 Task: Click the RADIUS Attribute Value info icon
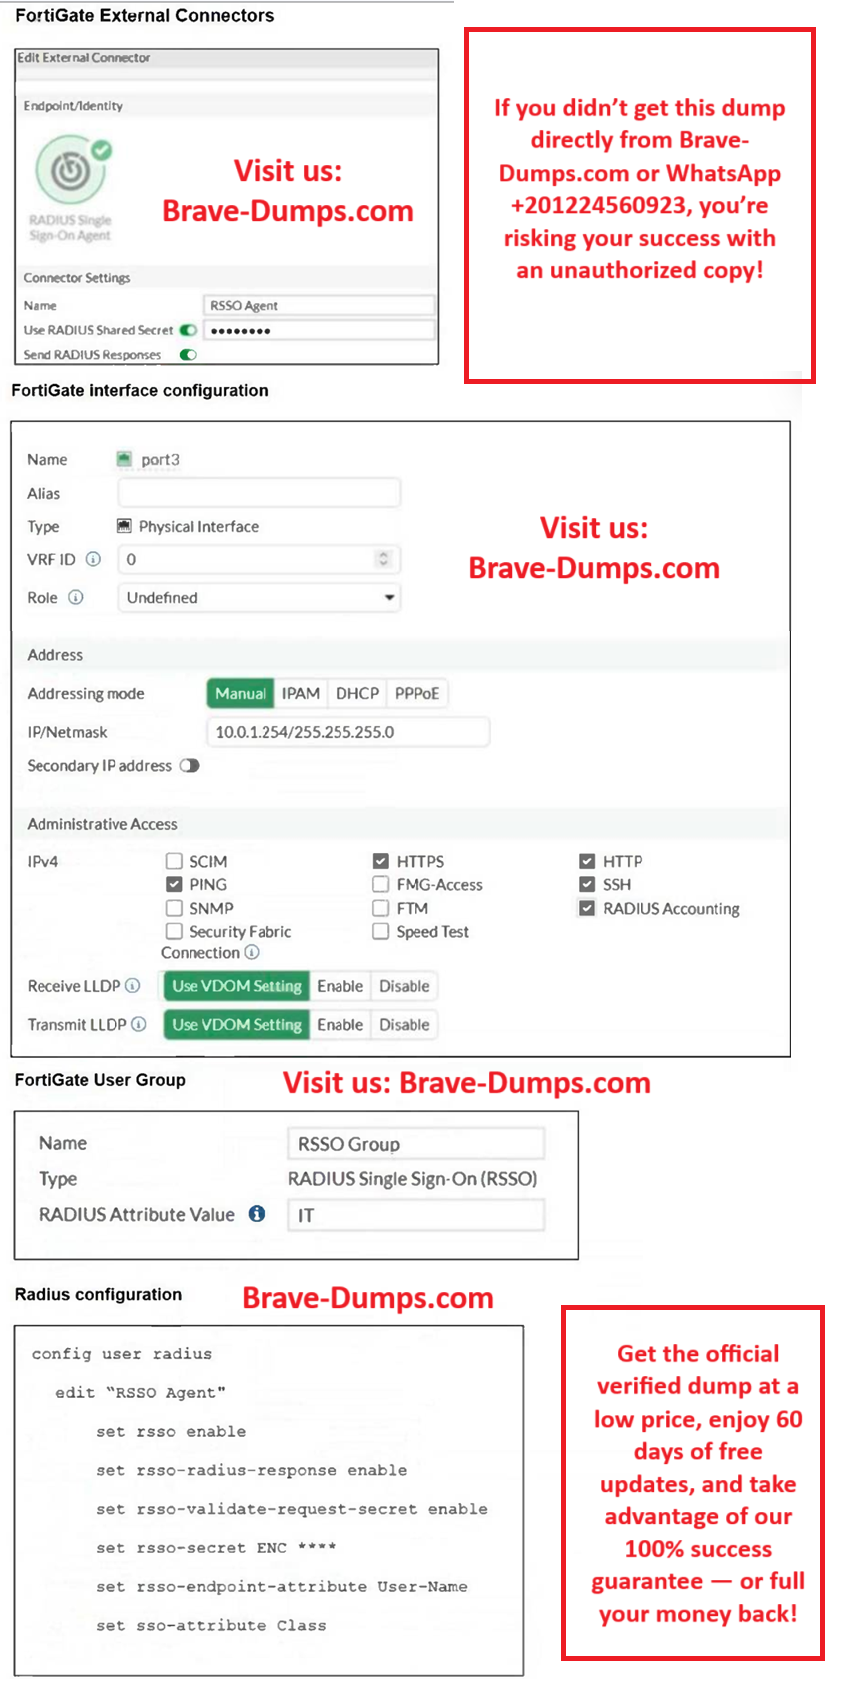(x=257, y=1214)
